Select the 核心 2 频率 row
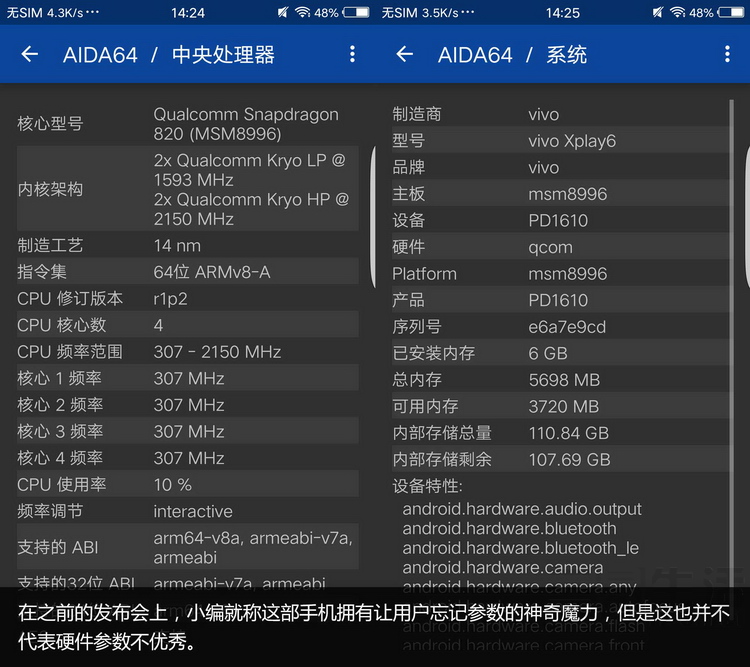 [x=188, y=405]
